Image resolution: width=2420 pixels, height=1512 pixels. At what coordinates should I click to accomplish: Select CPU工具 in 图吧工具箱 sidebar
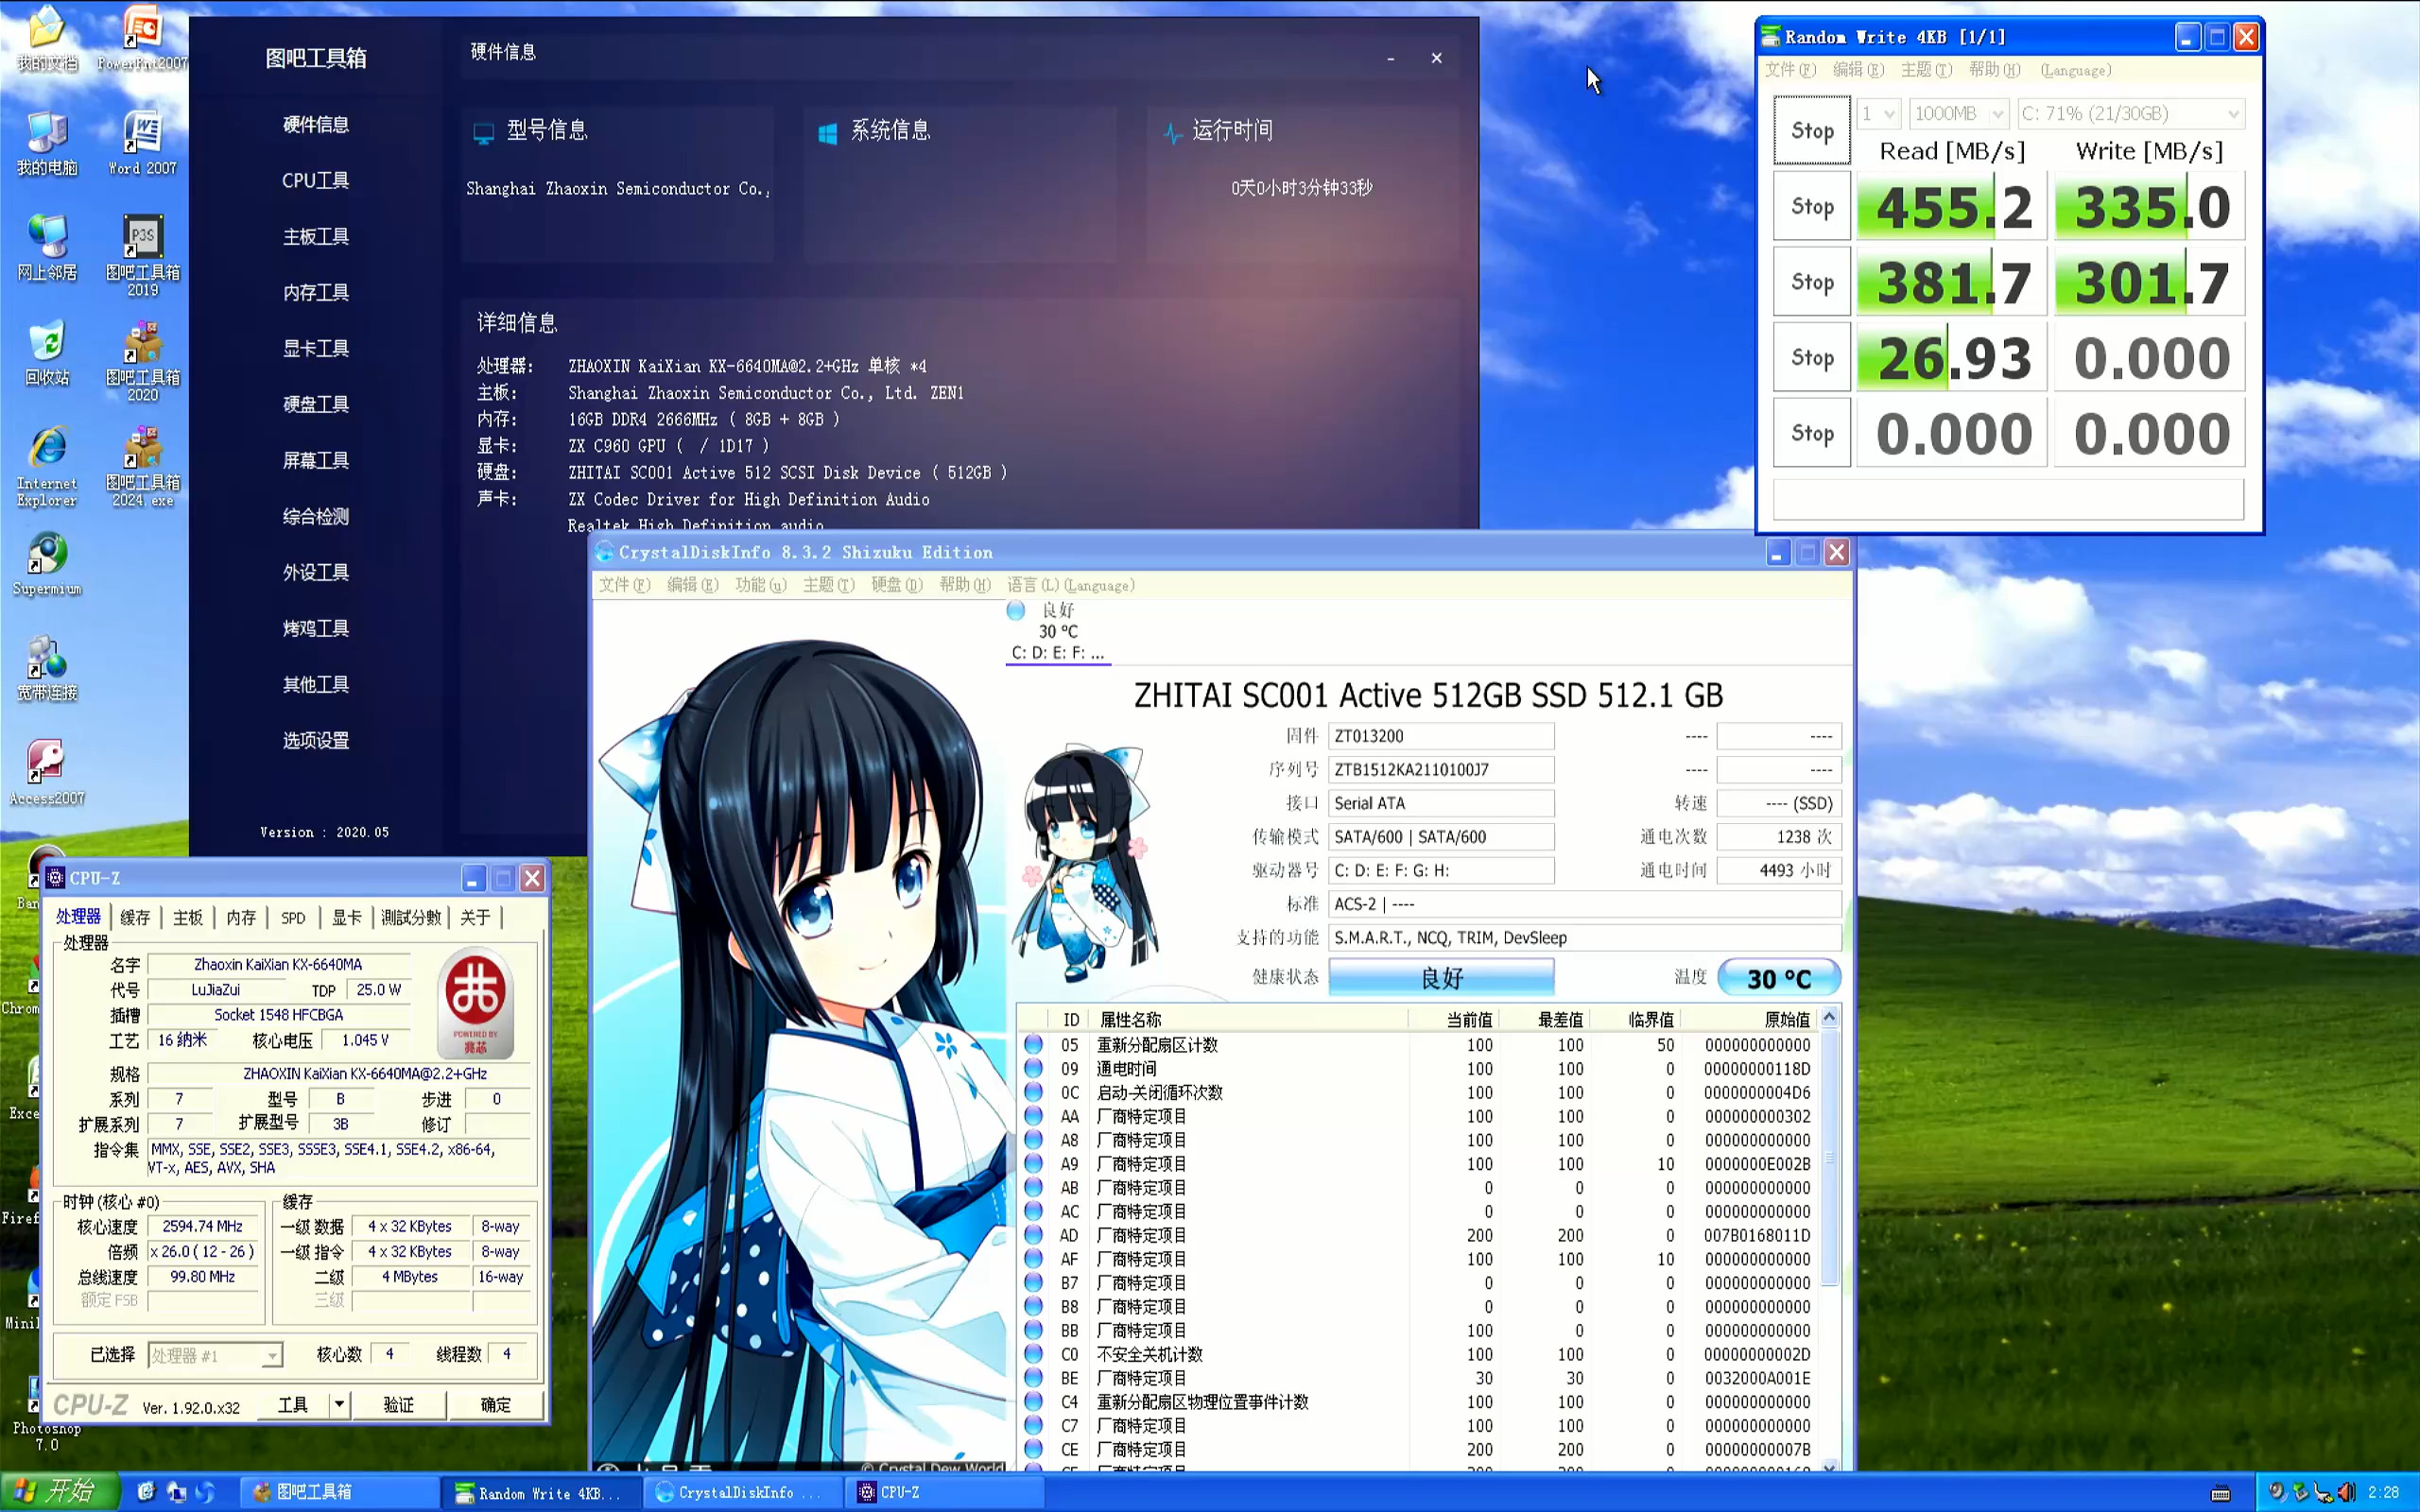tap(315, 180)
